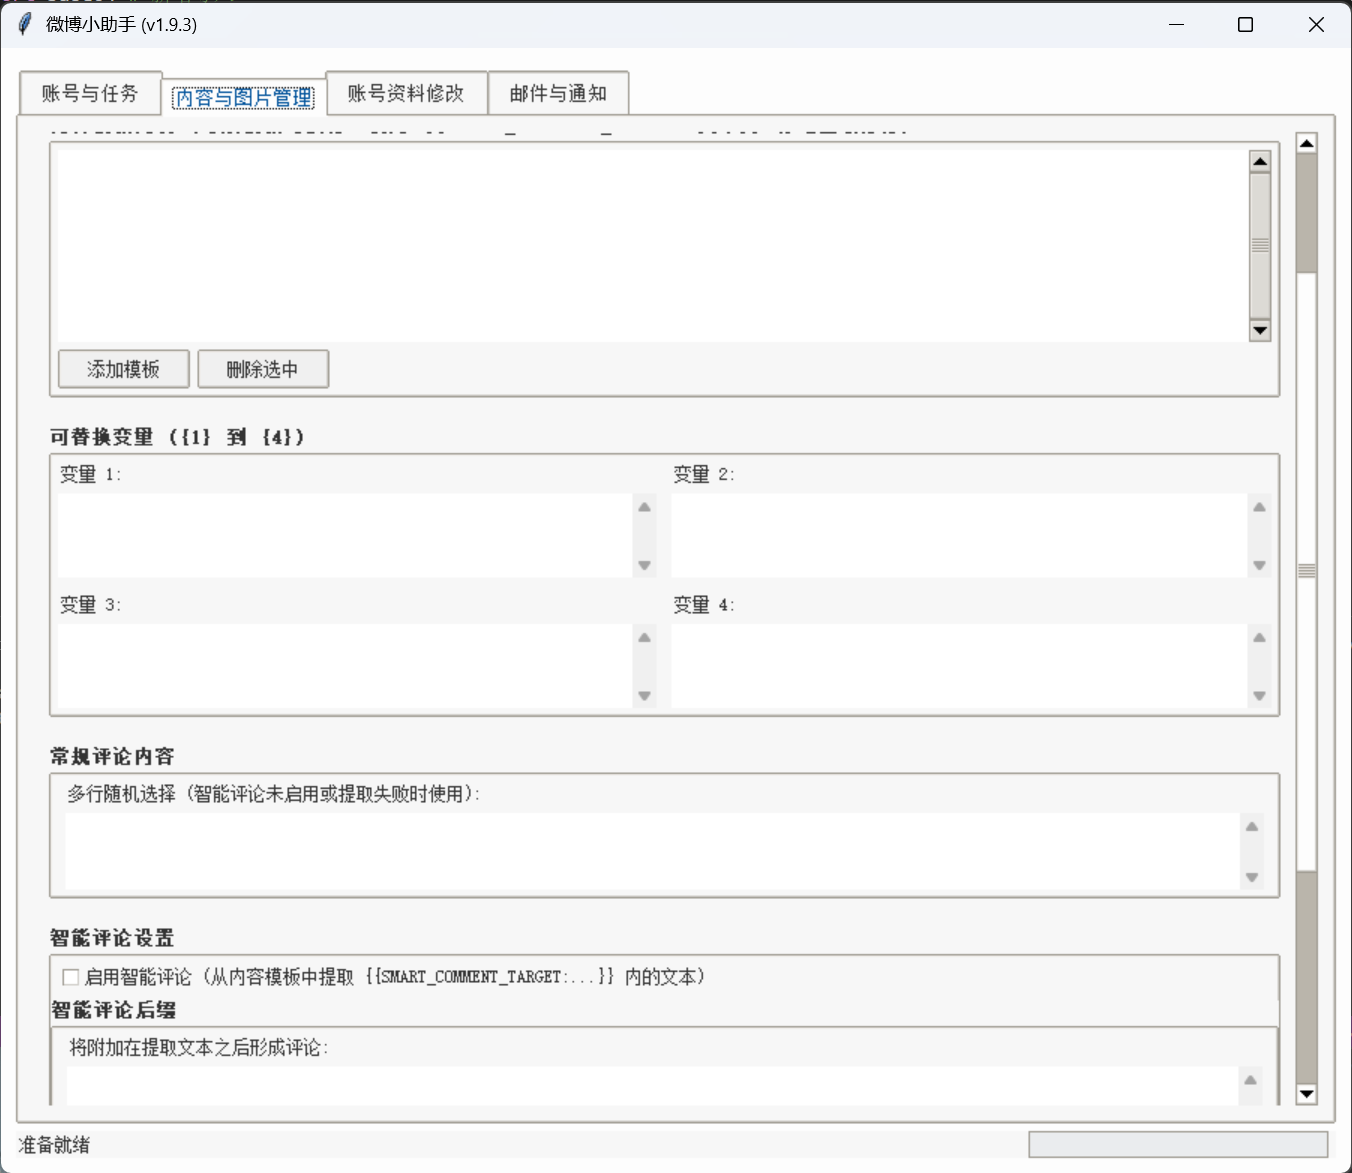1352x1173 pixels.
Task: Click the 常规评论内容 box scroll-up arrow
Action: (x=1252, y=826)
